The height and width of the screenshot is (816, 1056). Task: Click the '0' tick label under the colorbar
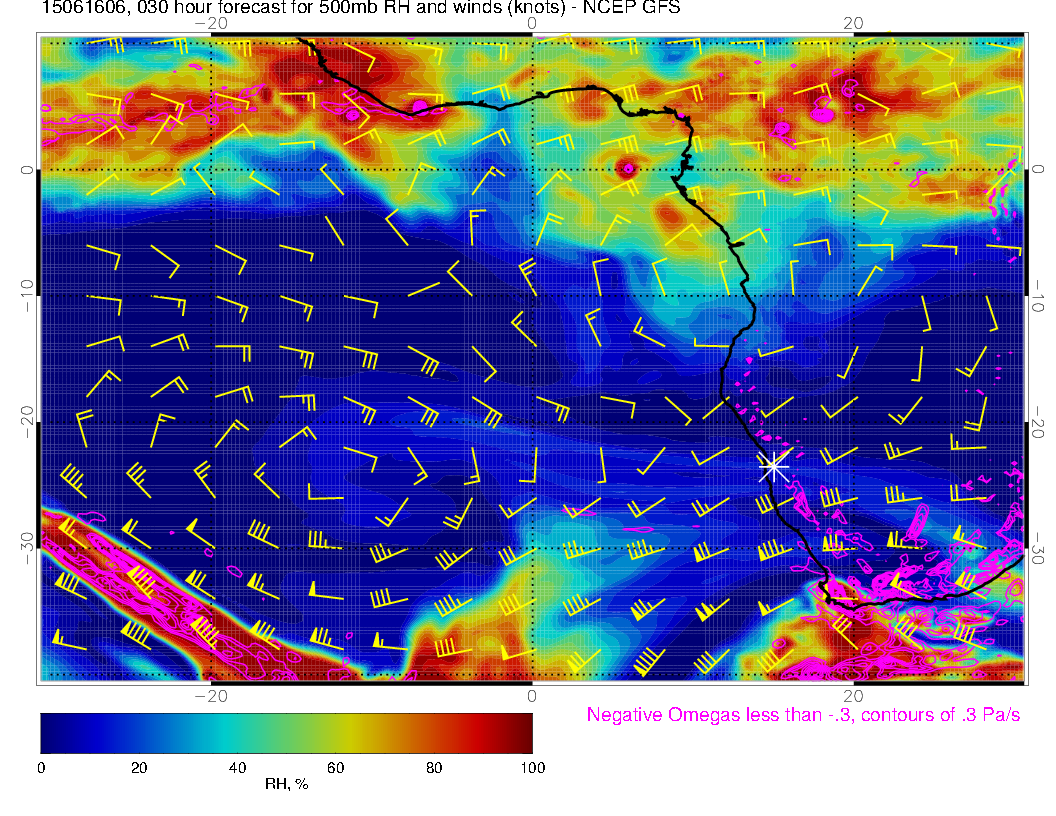[x=41, y=768]
